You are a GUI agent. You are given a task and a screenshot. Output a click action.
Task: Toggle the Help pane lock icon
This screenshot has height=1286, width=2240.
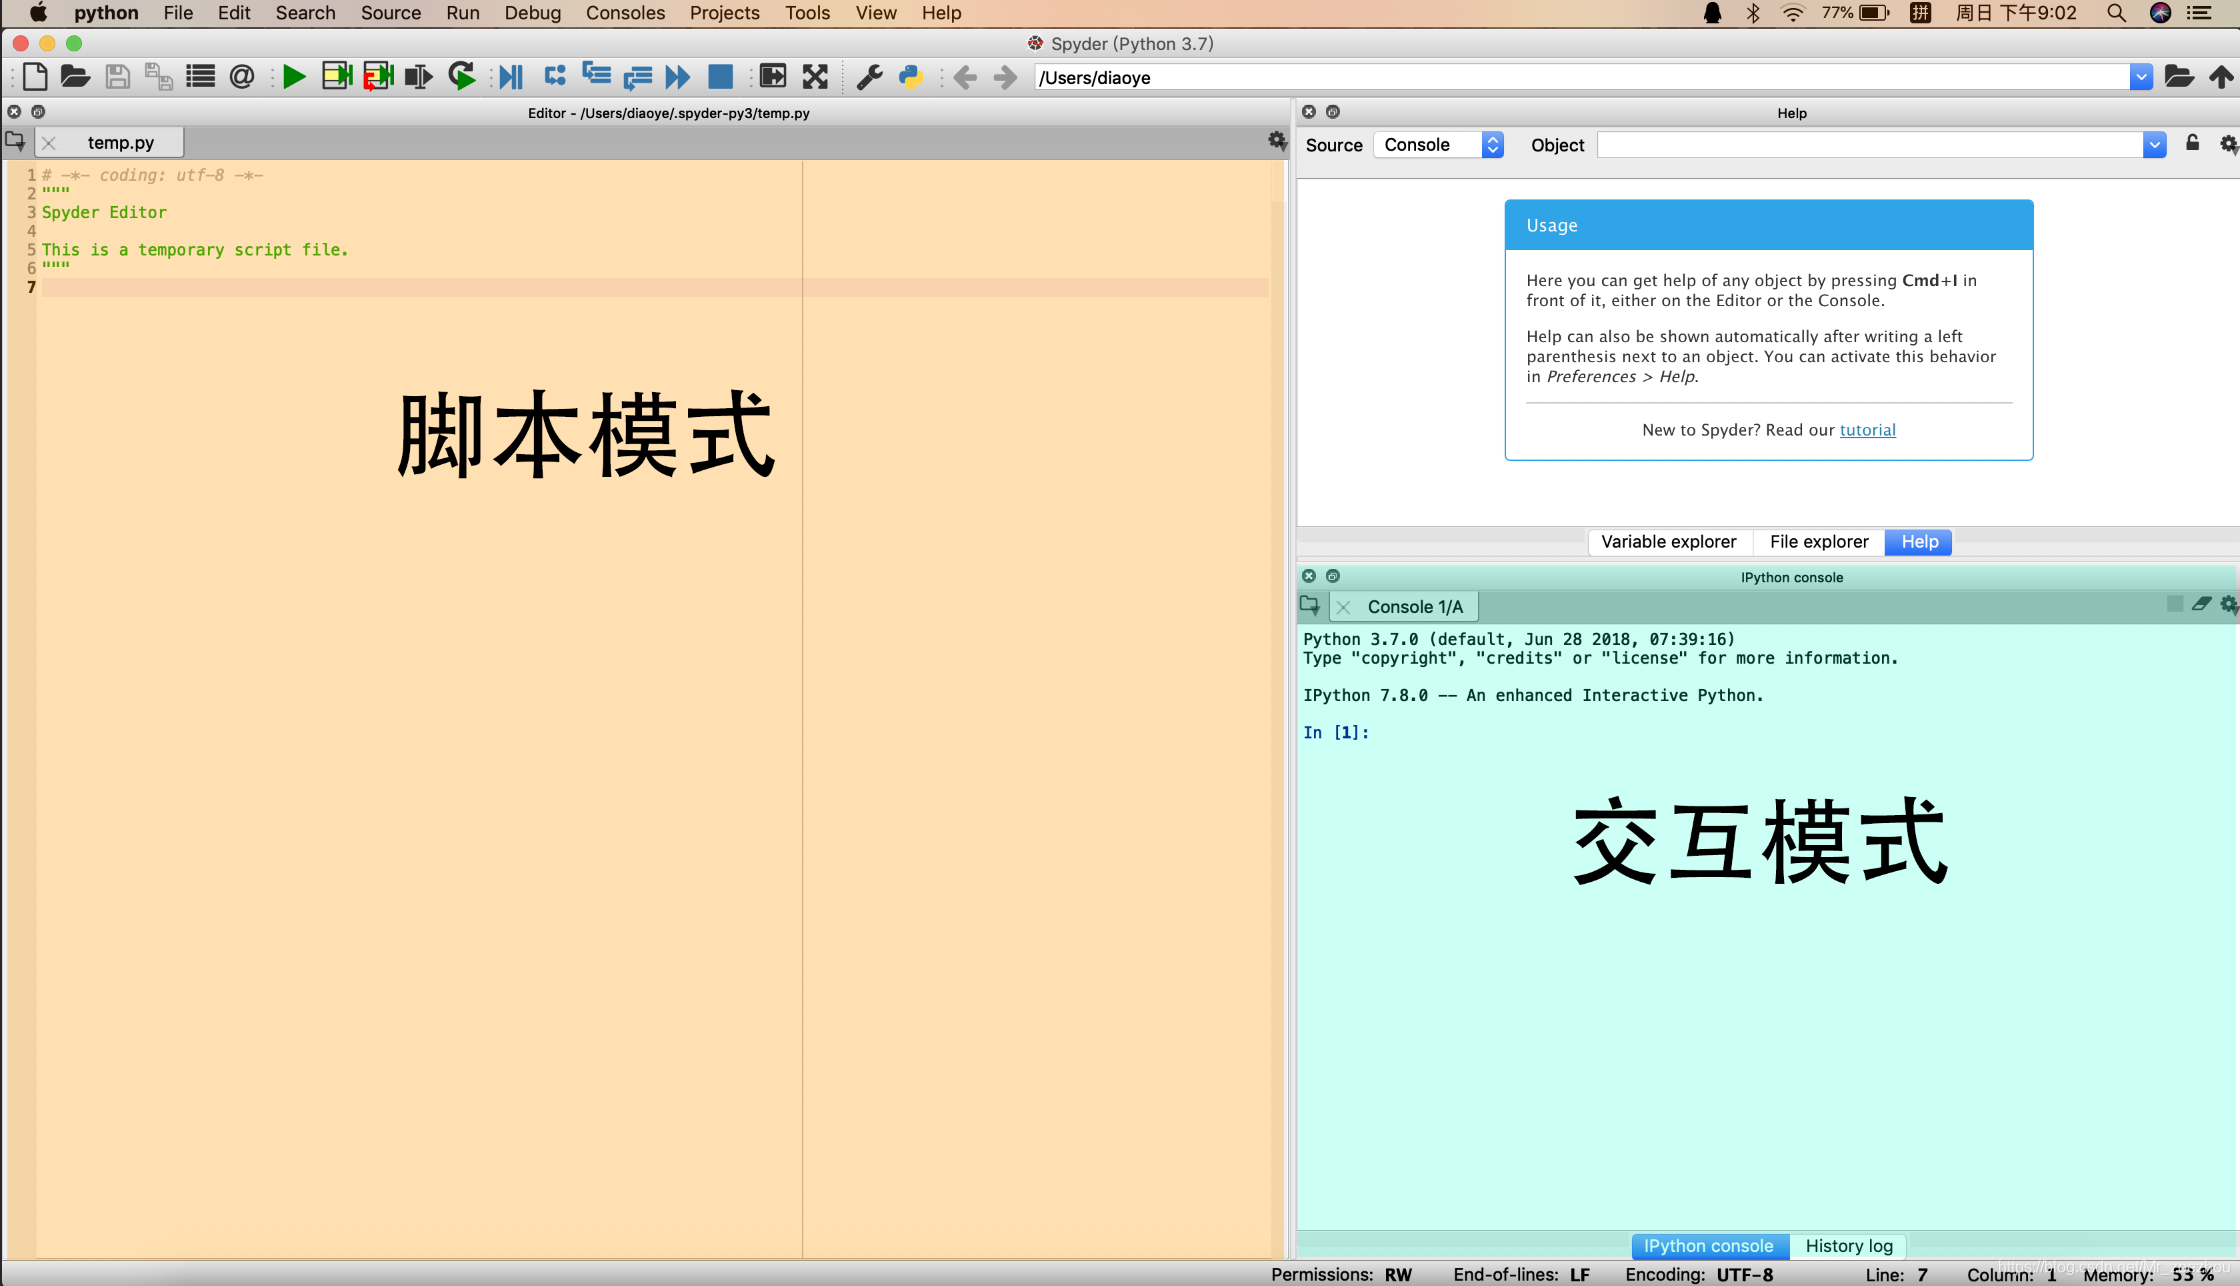pyautogui.click(x=2192, y=143)
